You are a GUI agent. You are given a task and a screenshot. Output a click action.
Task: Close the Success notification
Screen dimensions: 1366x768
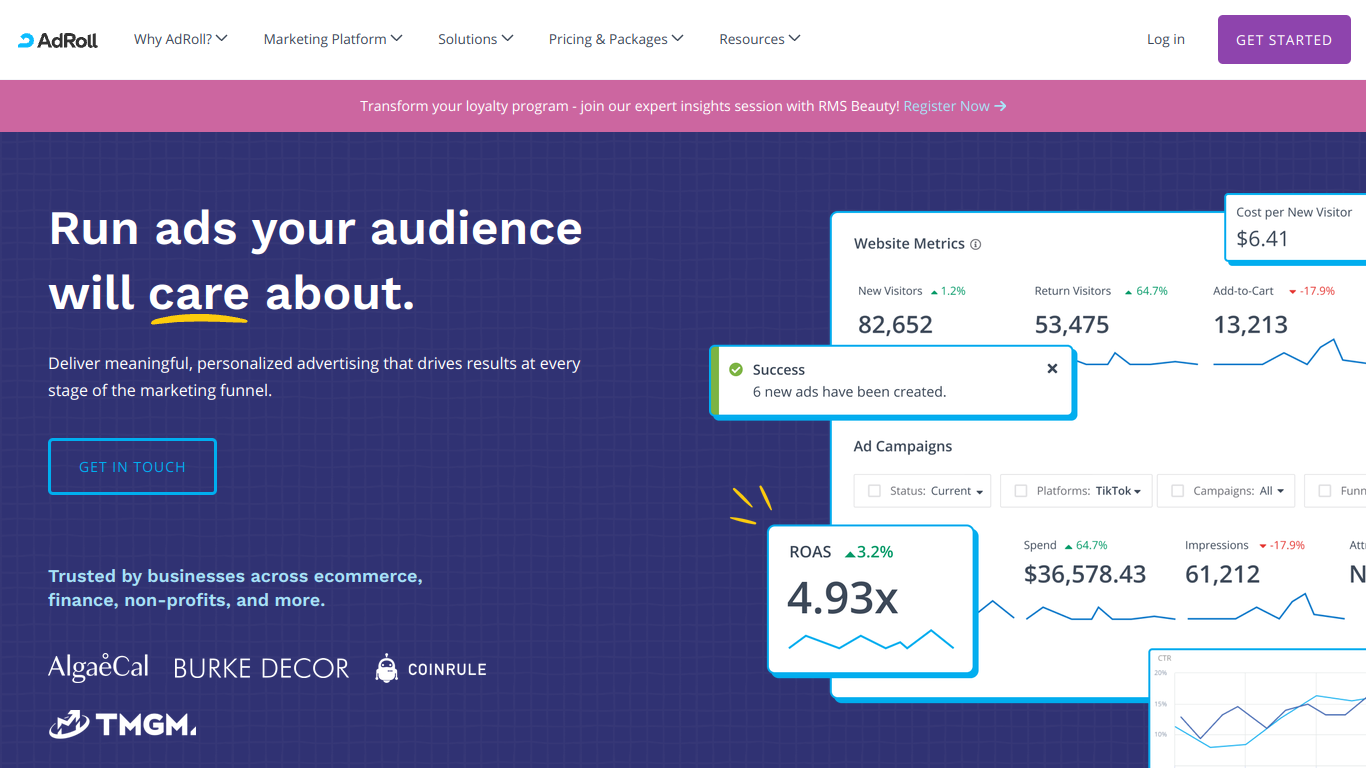1052,369
